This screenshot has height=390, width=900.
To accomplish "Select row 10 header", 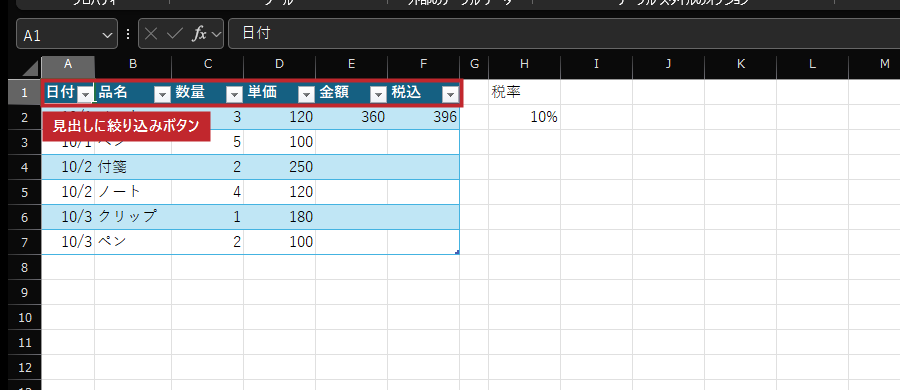I will pos(24,317).
